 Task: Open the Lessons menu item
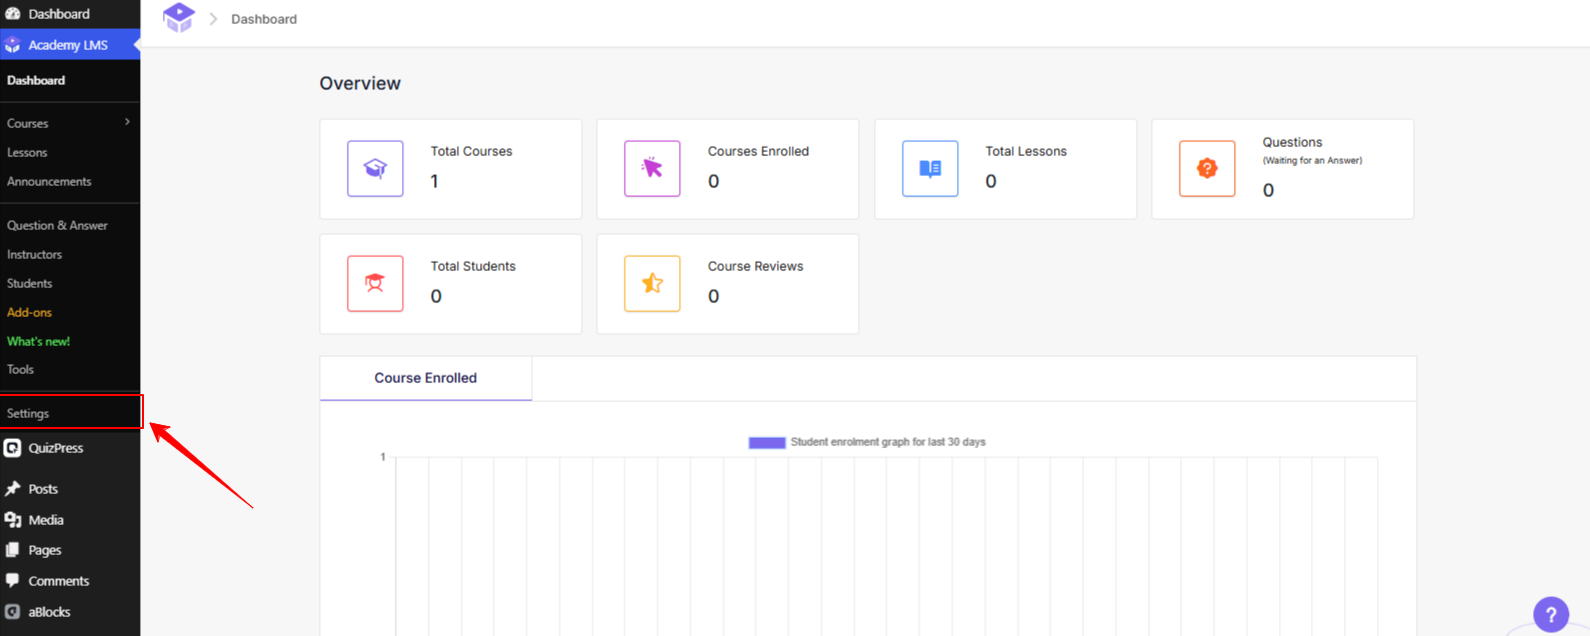[x=27, y=153]
